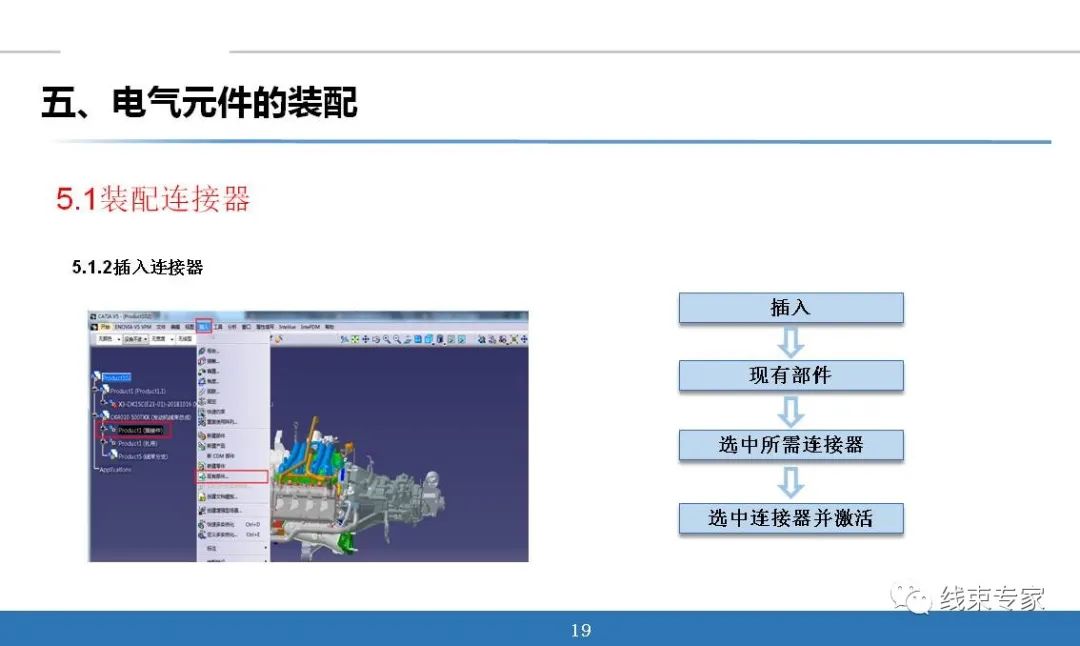The height and width of the screenshot is (646, 1080).
Task: Click the Fly mode icon in CATIA toolbar
Action: tap(344, 339)
